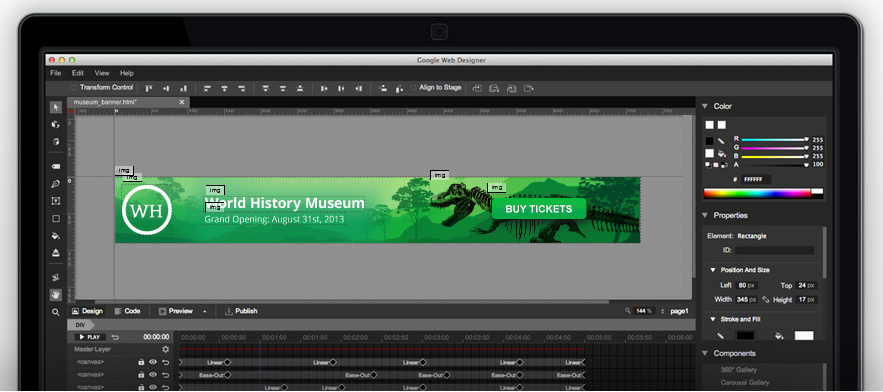Screen dimensions: 883x392
Task: Open the Help menu
Action: pos(127,73)
